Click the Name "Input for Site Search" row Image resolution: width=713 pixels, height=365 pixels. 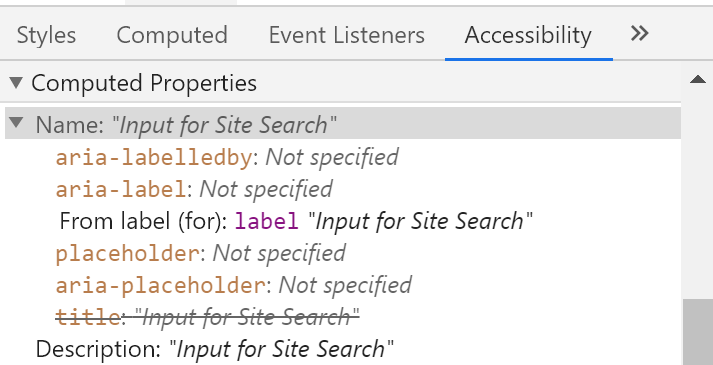click(343, 123)
